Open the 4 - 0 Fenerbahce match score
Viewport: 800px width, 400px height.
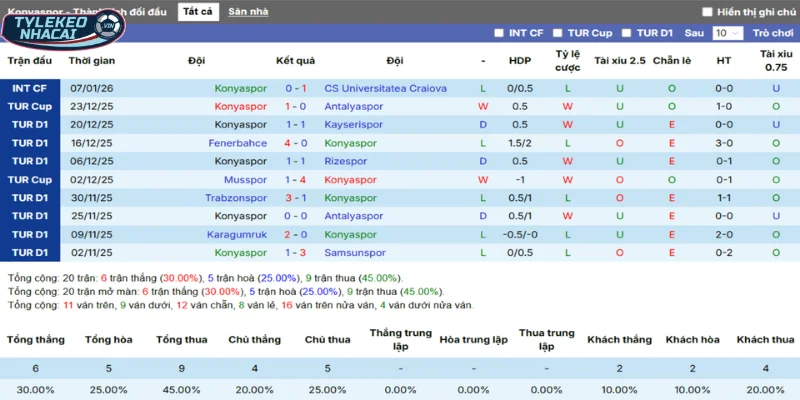coord(295,143)
